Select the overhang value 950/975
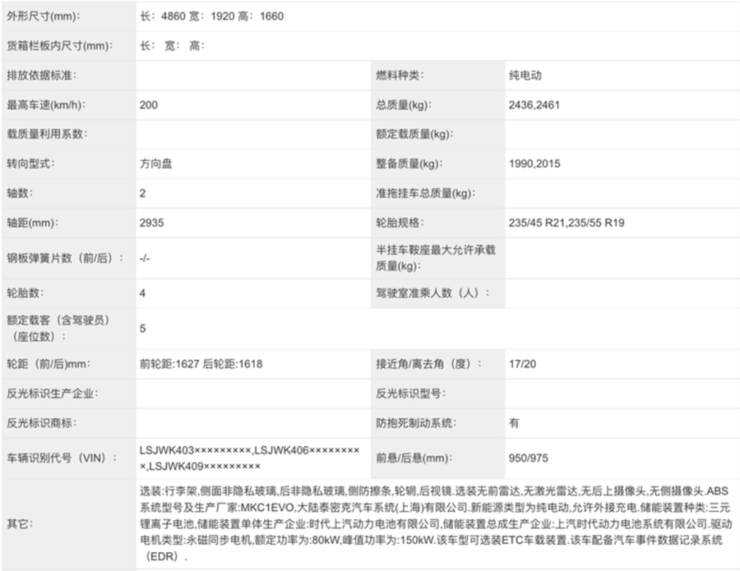This screenshot has width=740, height=571. point(529,458)
